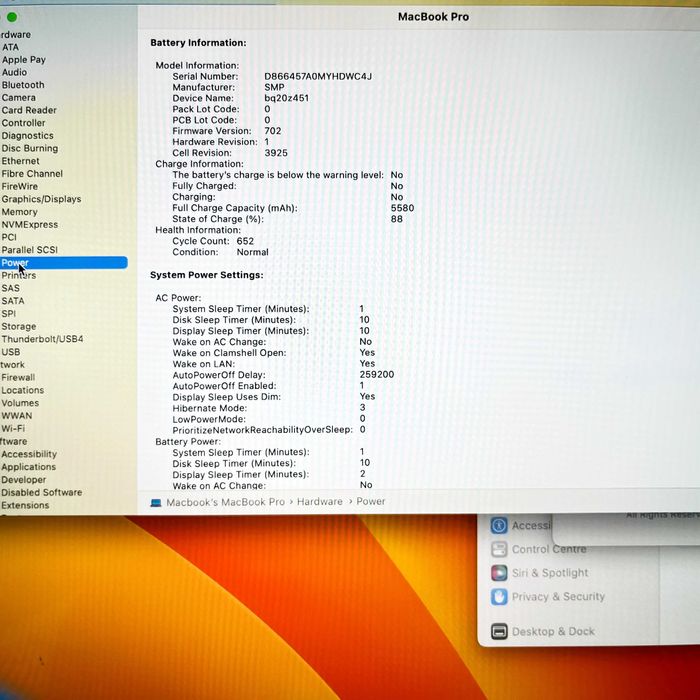
Task: Select Firewall under Network
Action: tap(18, 378)
